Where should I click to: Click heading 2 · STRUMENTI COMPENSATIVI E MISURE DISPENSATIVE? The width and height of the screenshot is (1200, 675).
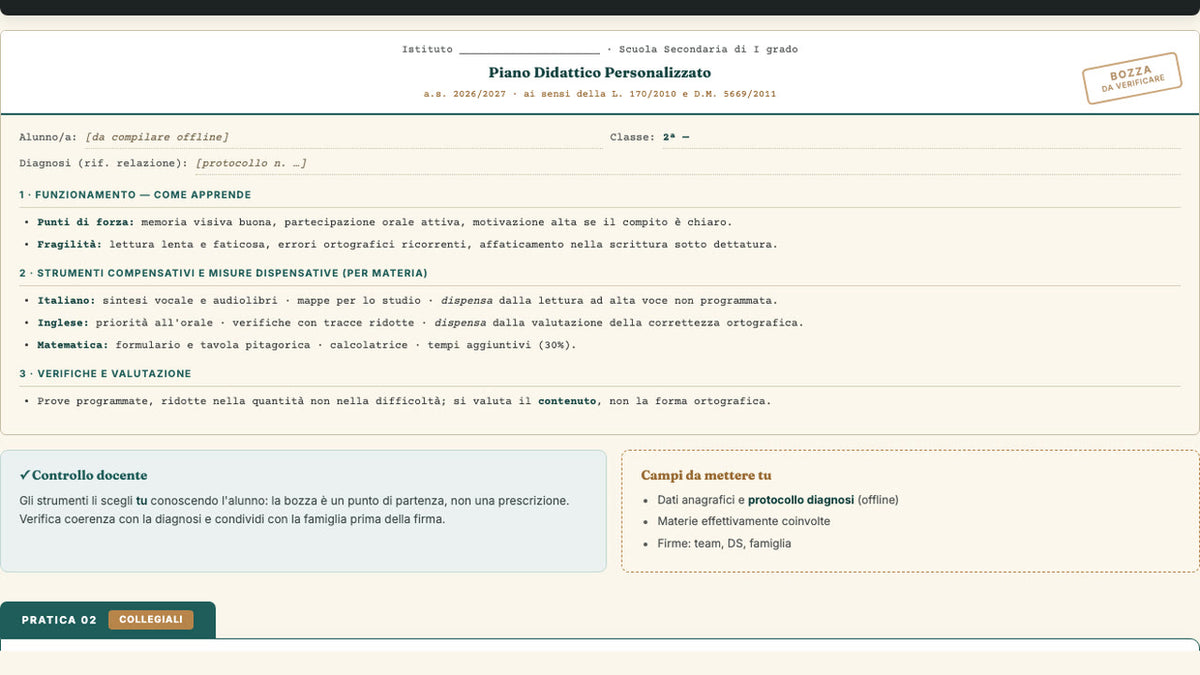[x=223, y=273]
